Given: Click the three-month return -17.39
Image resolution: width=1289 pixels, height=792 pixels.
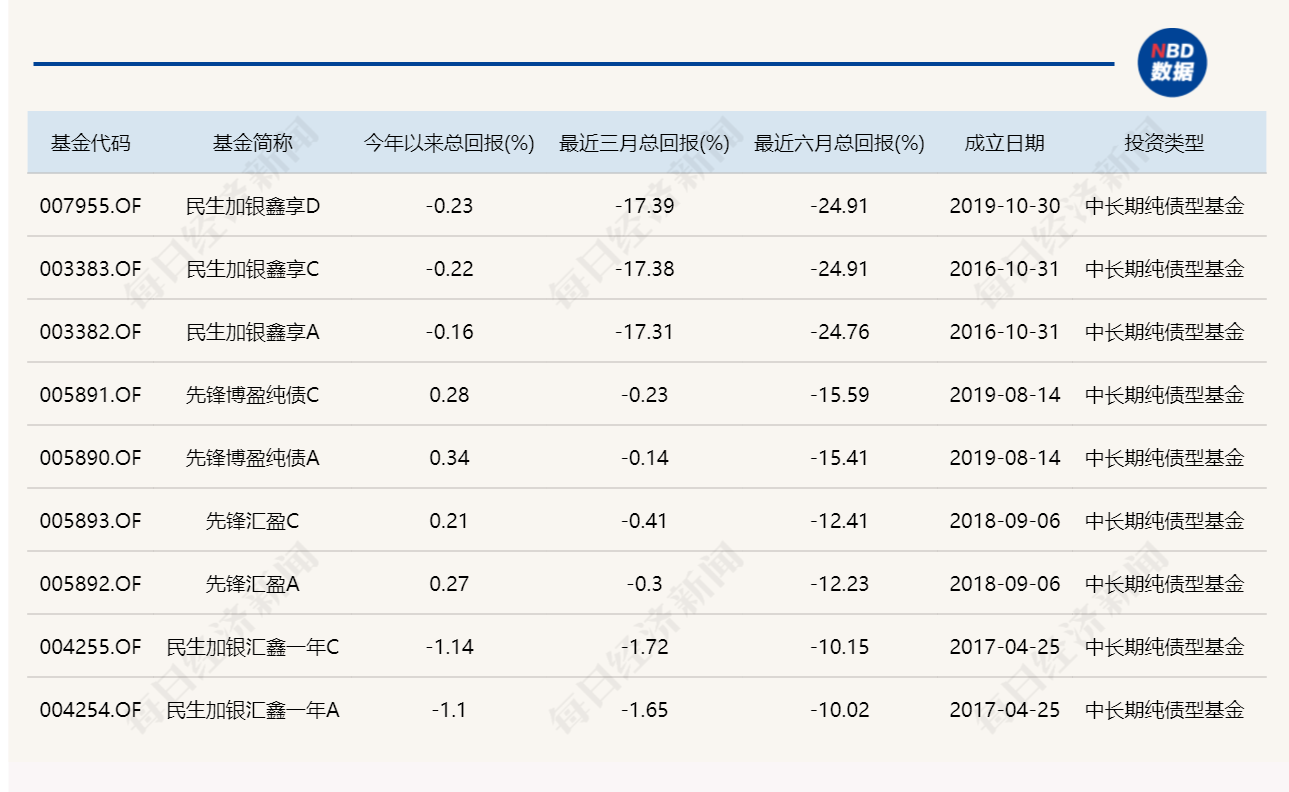Looking at the screenshot, I should point(644,206).
